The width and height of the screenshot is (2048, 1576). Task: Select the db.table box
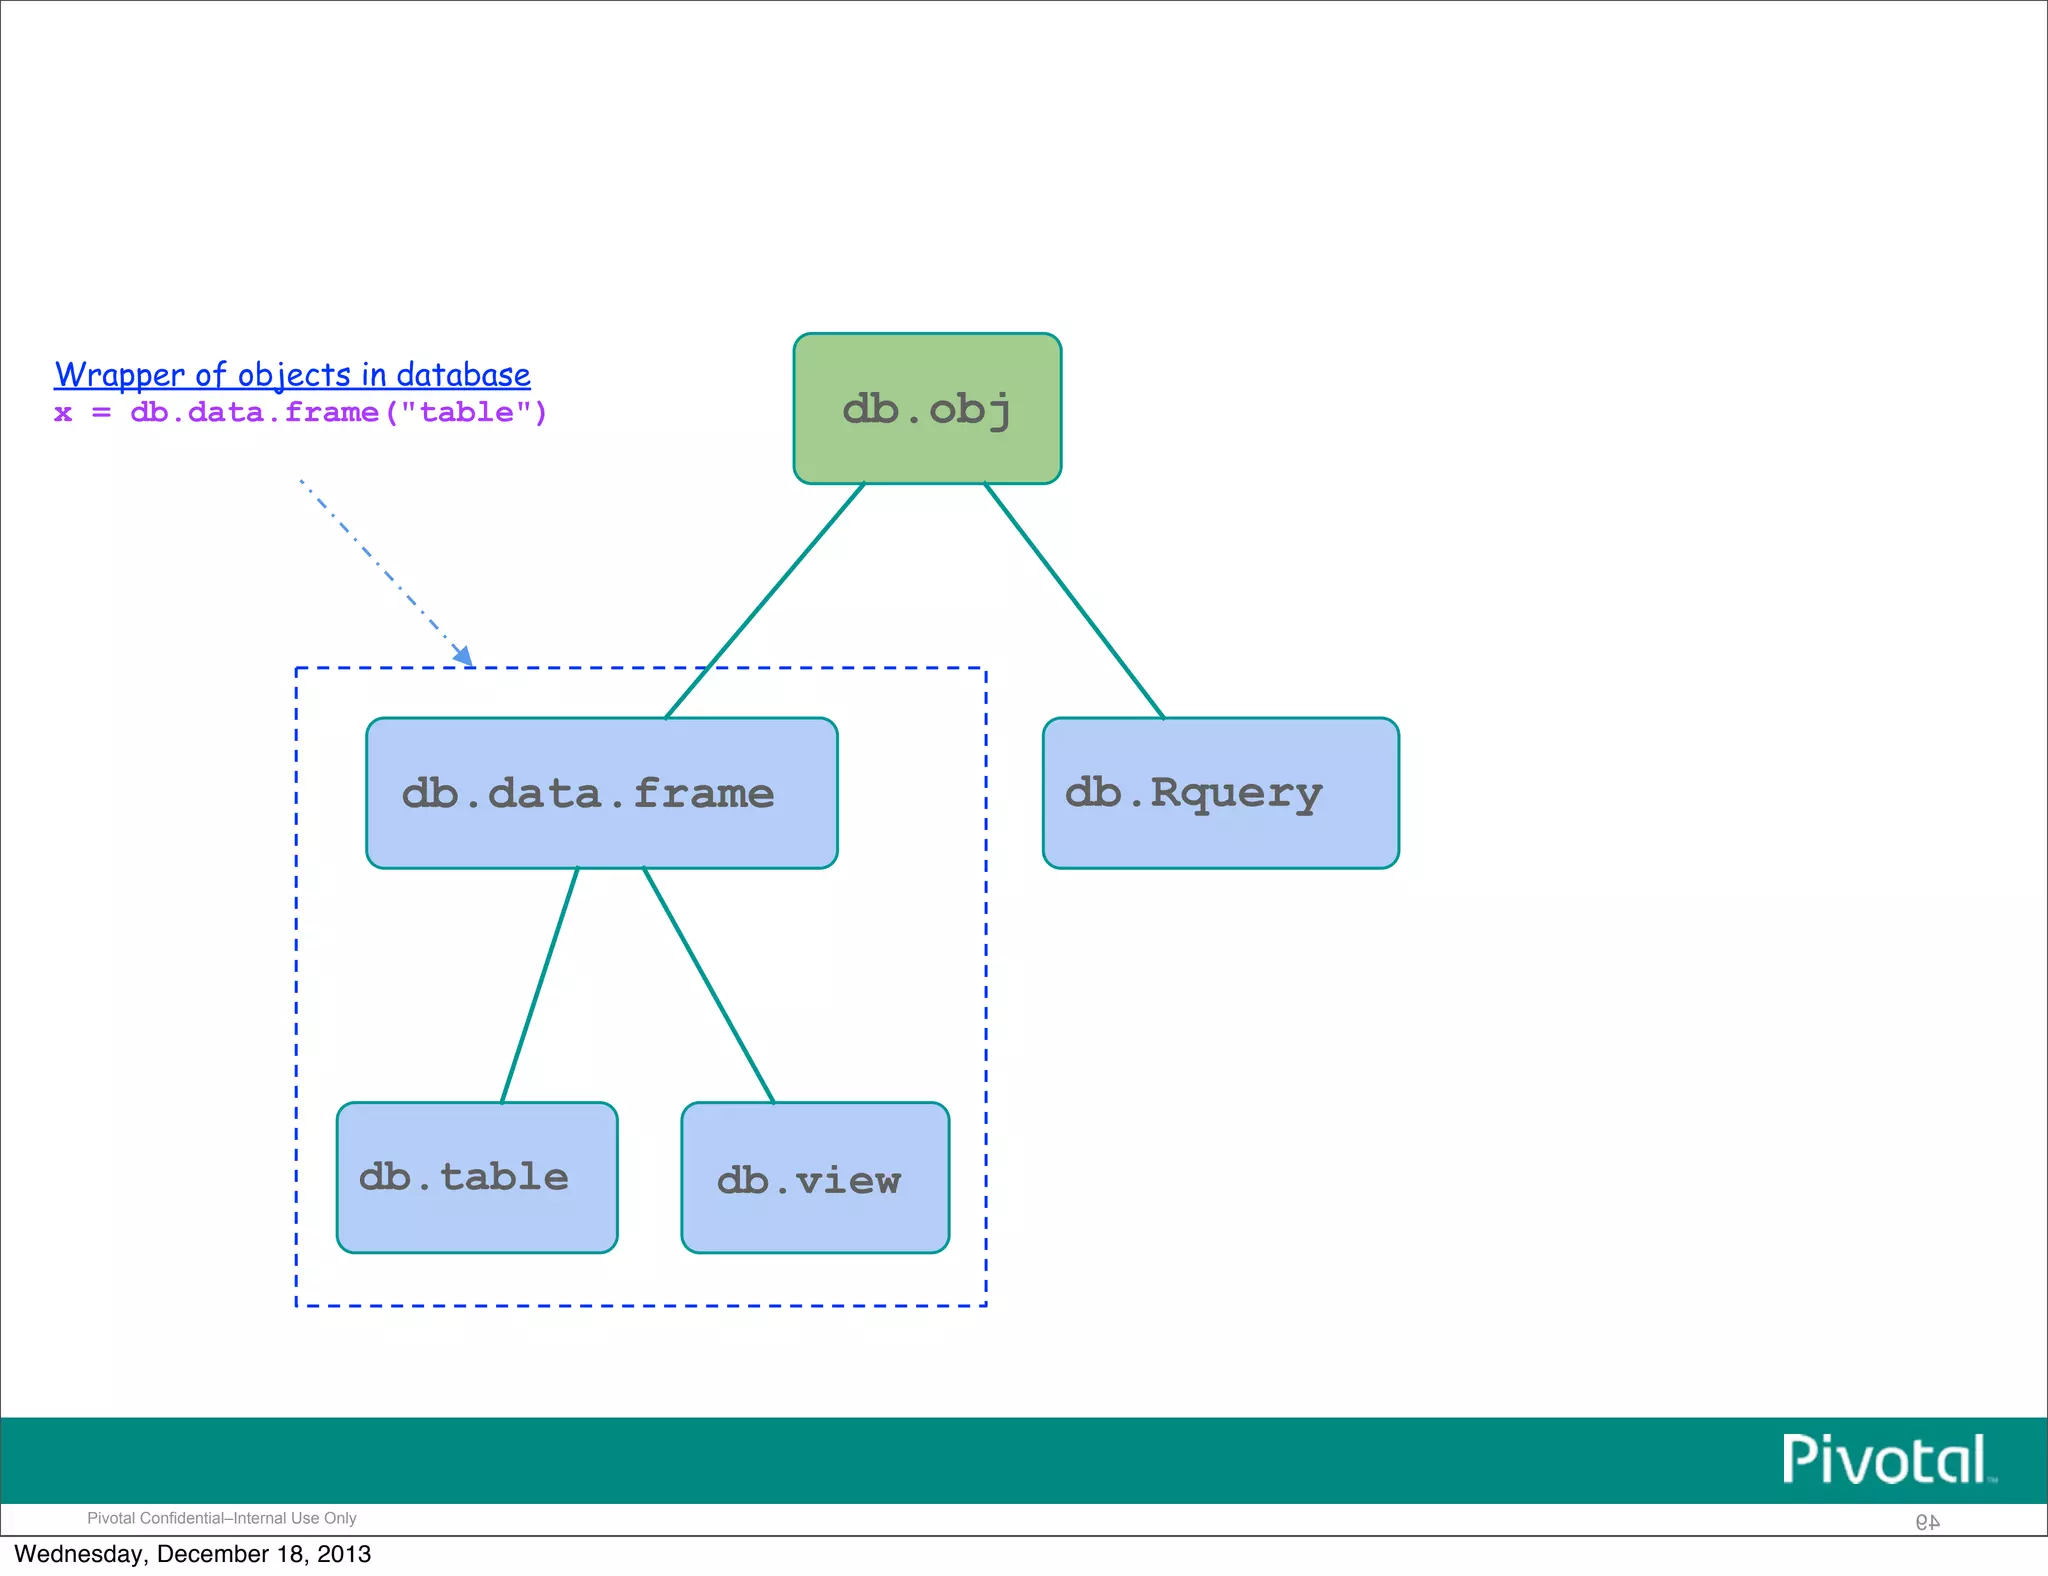click(x=477, y=1177)
